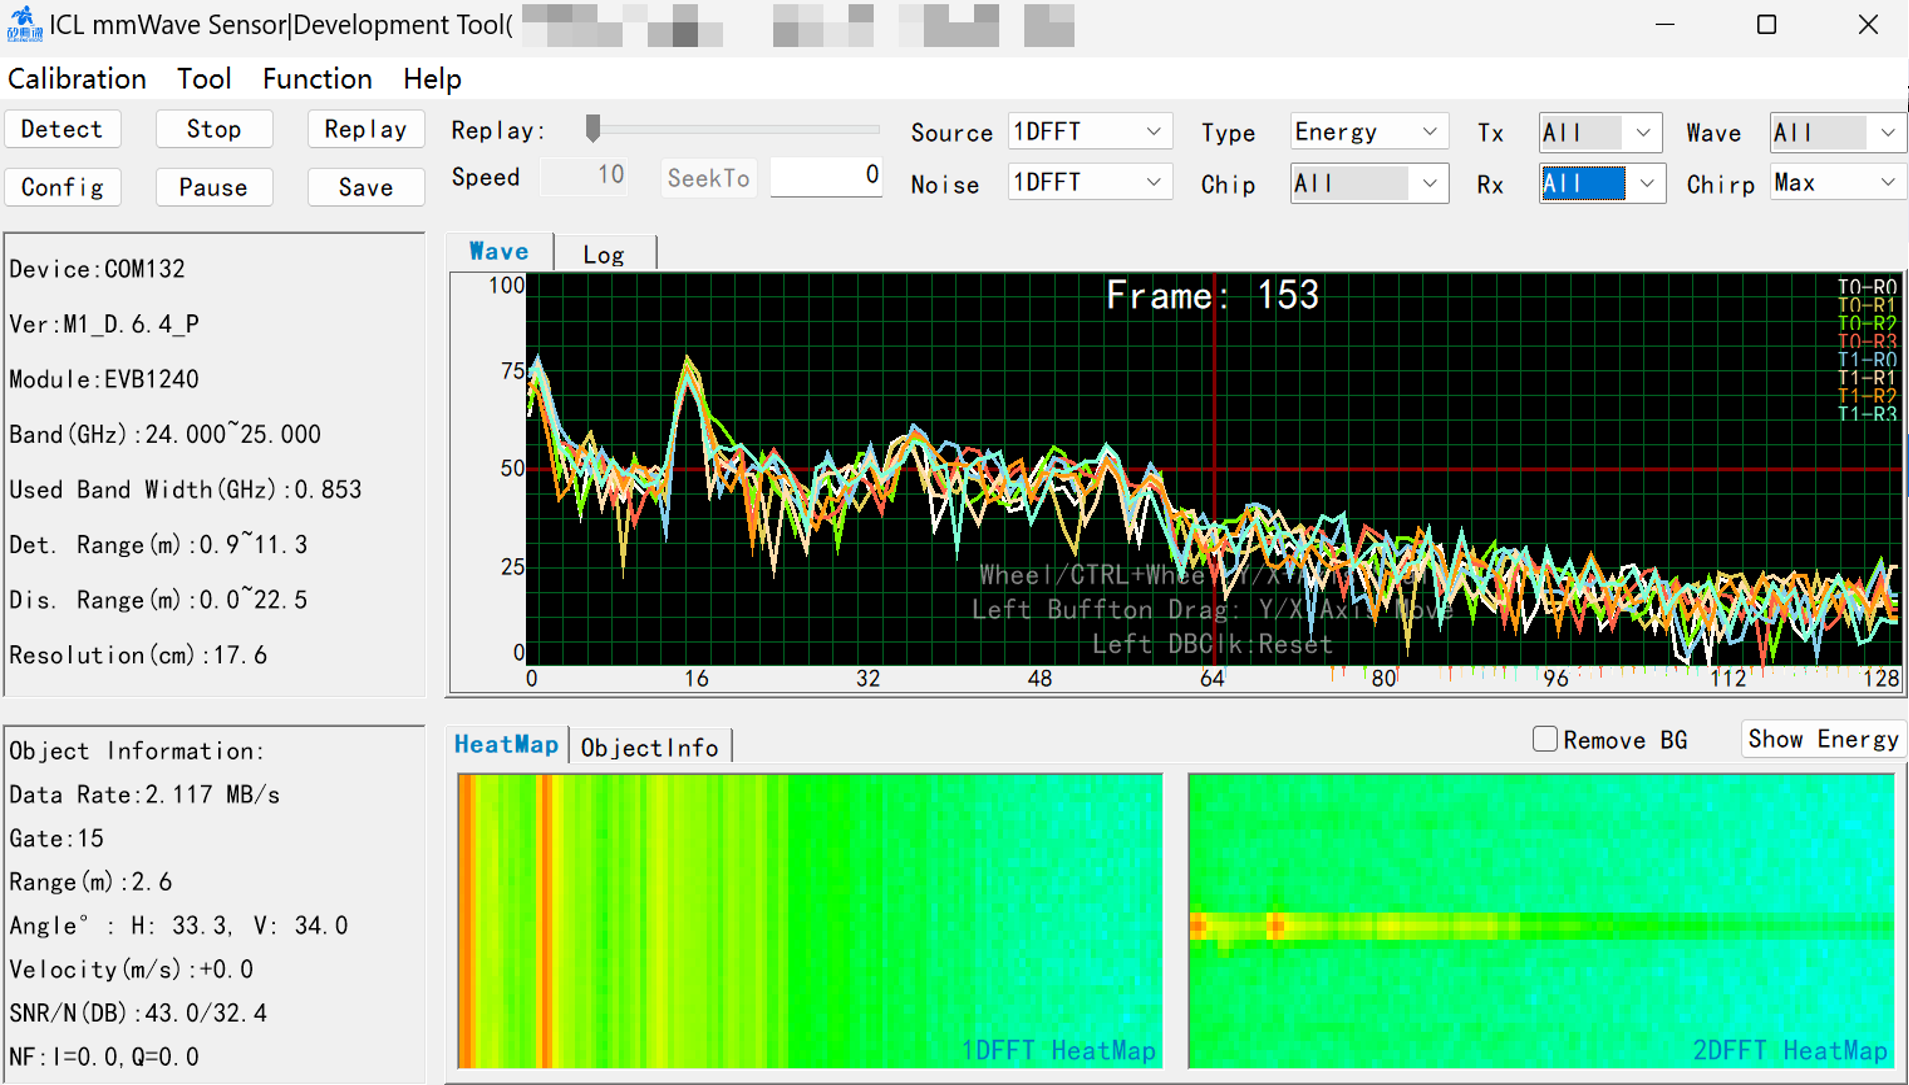Open the Rx antenna dropdown
The height and width of the screenshot is (1085, 1909).
coord(1602,184)
